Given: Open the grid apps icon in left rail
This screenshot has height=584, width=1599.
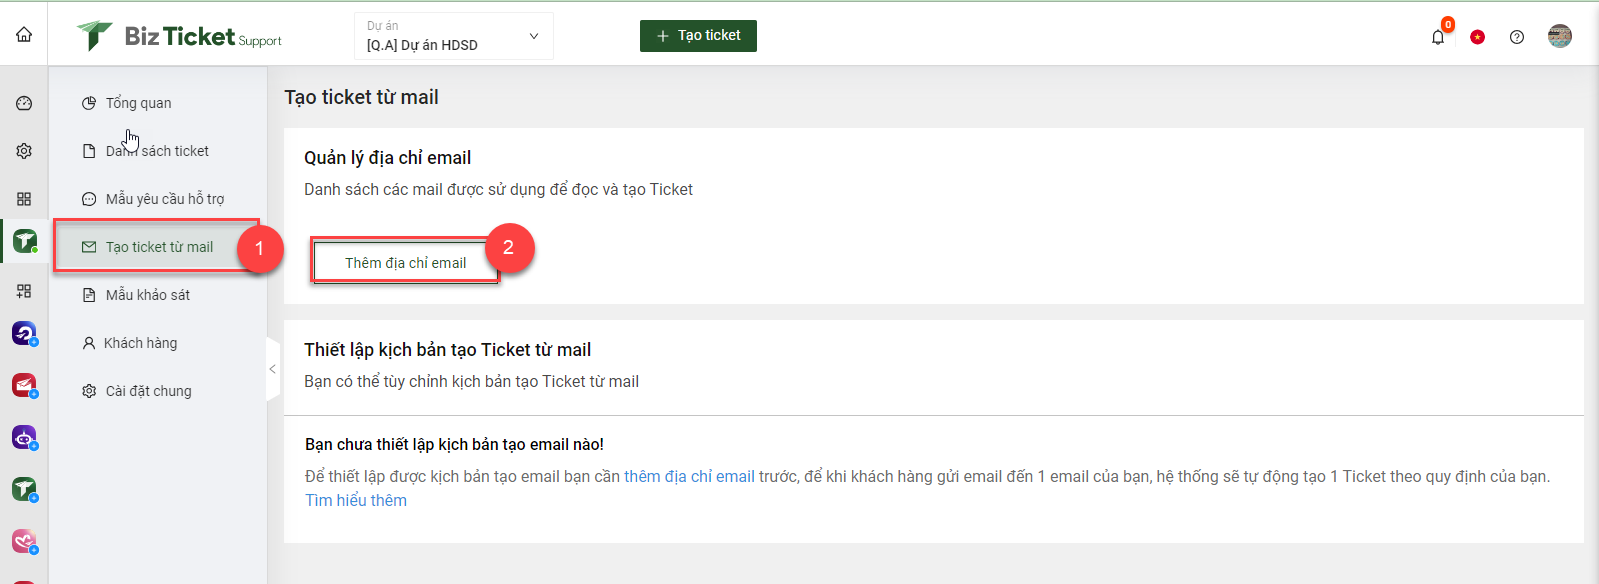Looking at the screenshot, I should 24,199.
